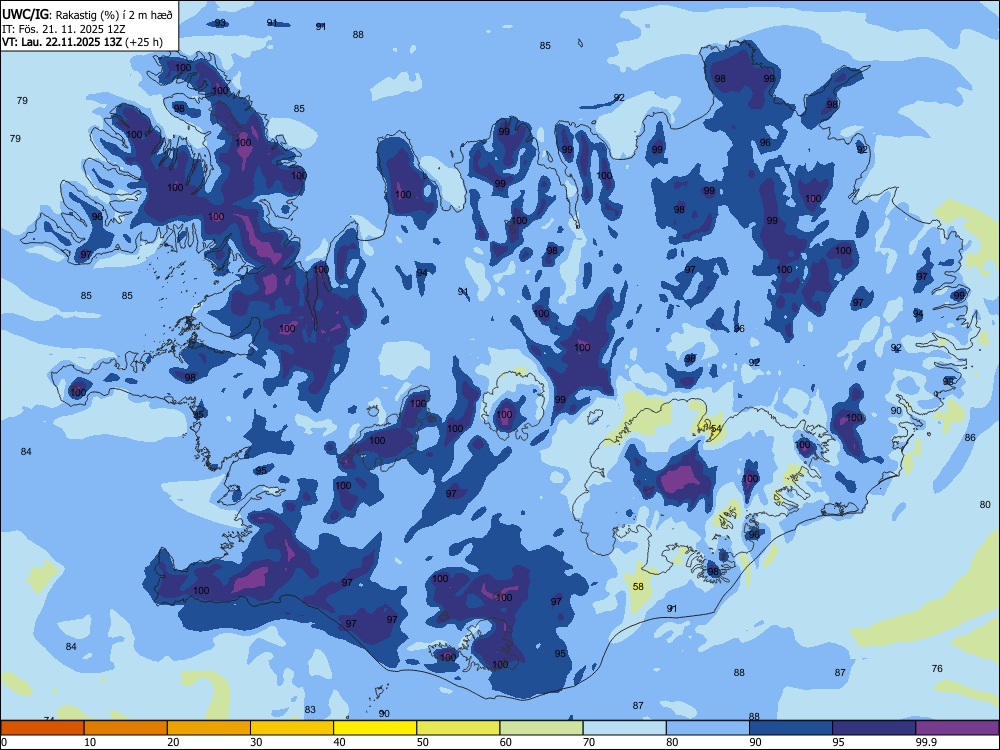Viewport: 1000px width, 750px height.
Task: Click the 'VT: Lau. 22.11.2025 13Z (+25 h)' line
Action: 82,42
